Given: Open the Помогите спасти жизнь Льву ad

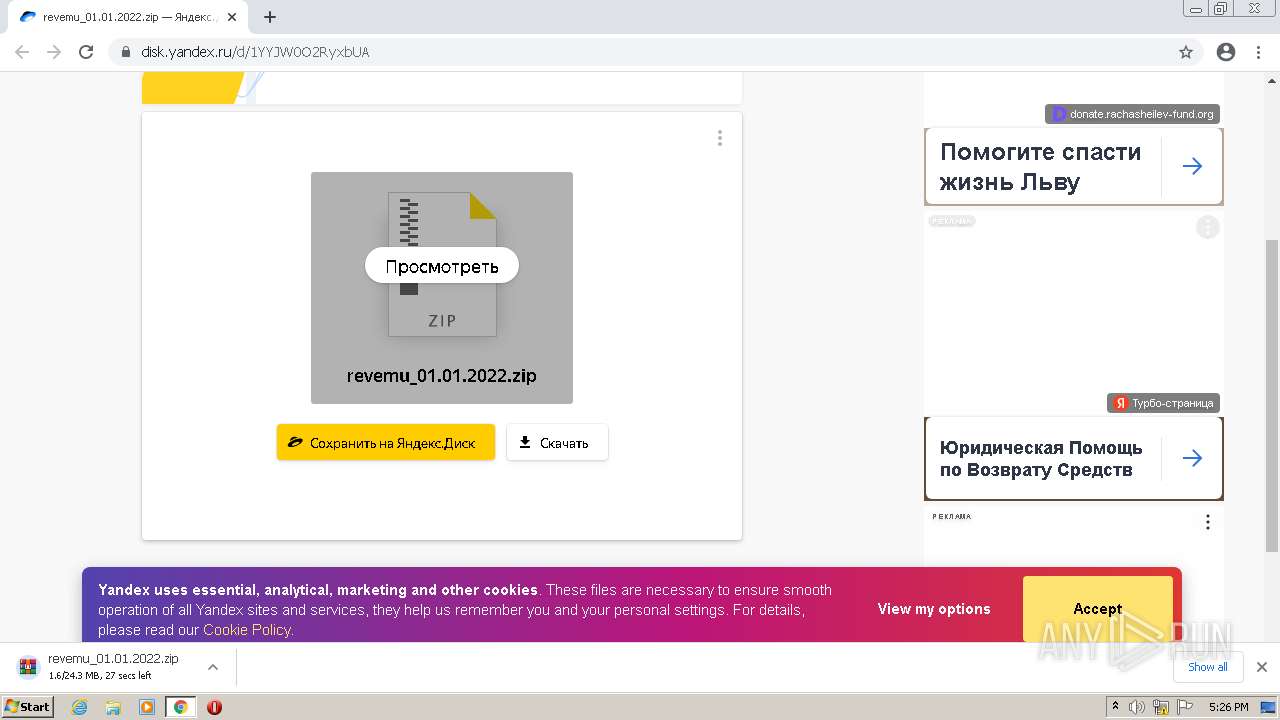Looking at the screenshot, I should [1040, 167].
